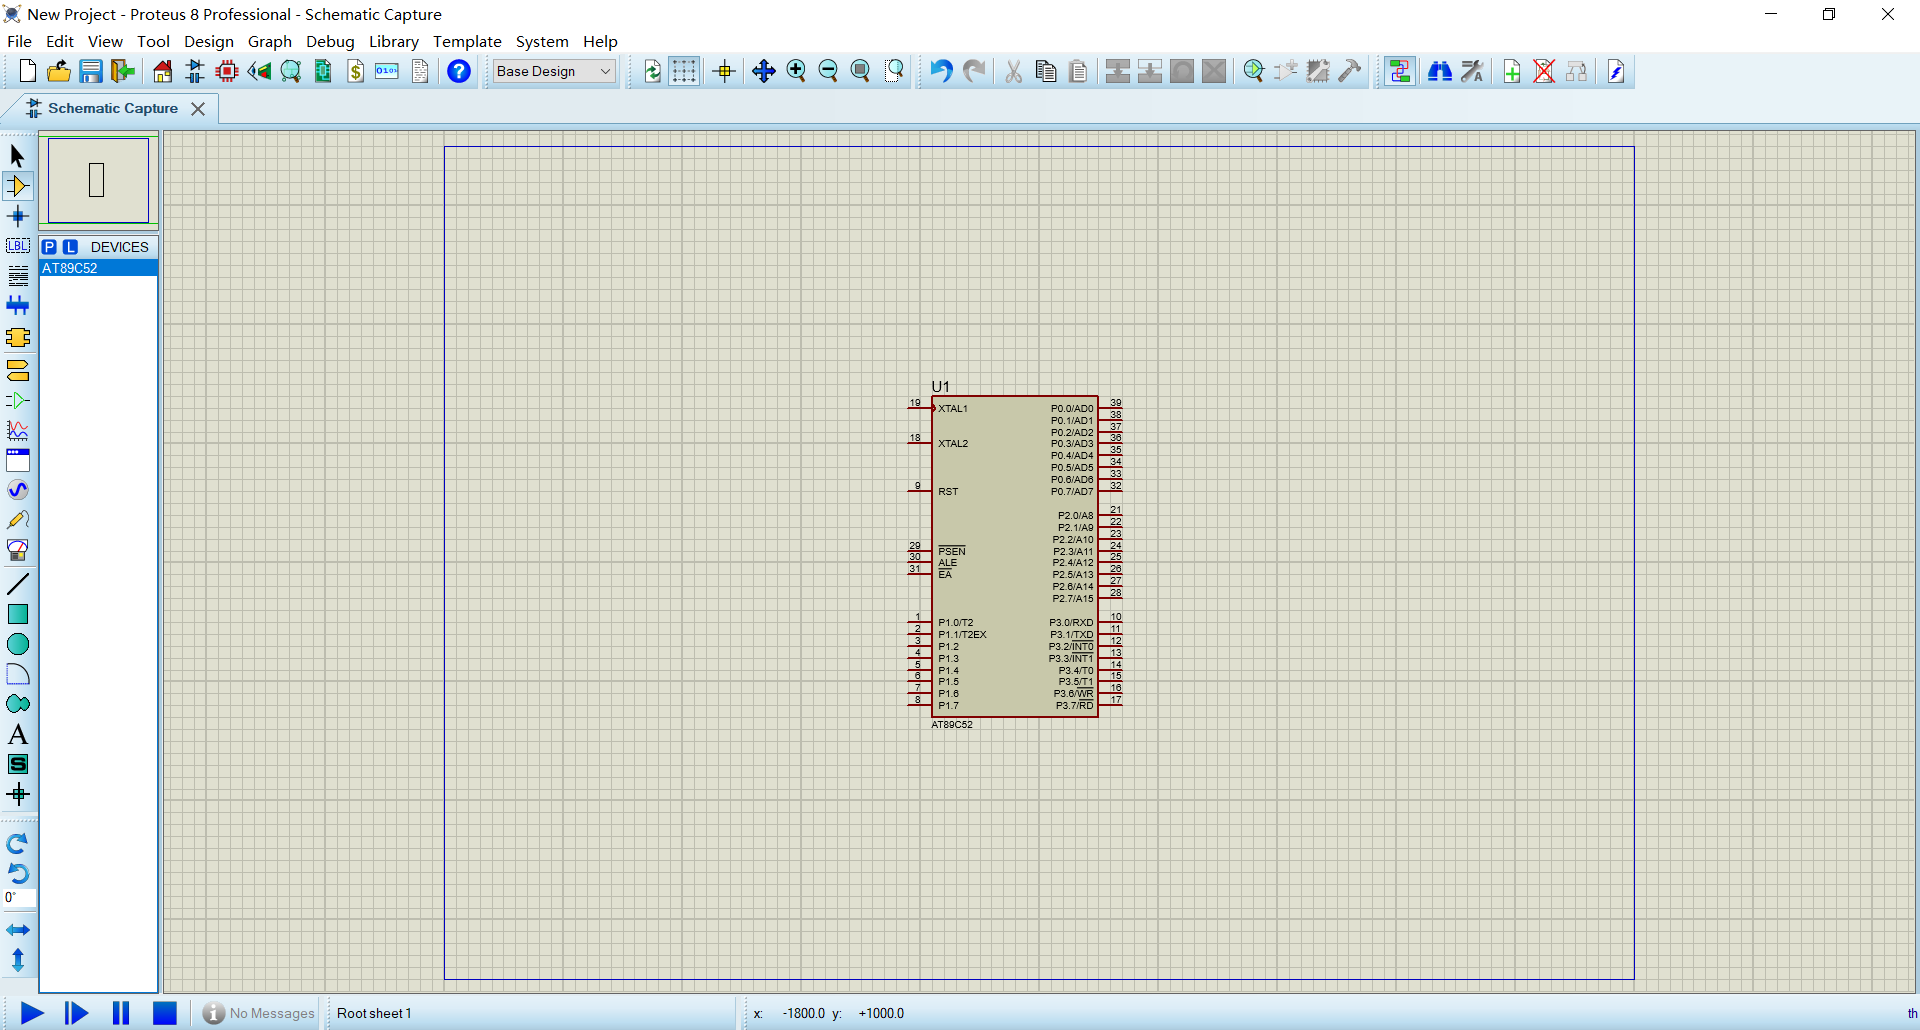The width and height of the screenshot is (1920, 1030).
Task: Toggle the false origin crosshair button
Action: 725,71
